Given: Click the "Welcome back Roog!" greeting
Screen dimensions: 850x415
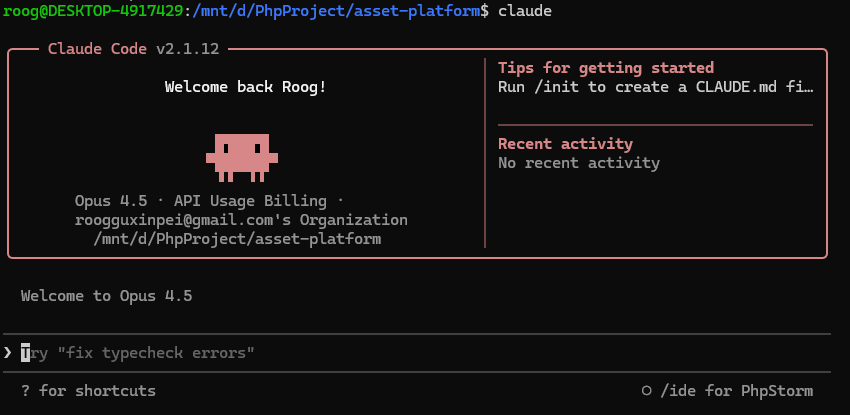Looking at the screenshot, I should (245, 87).
